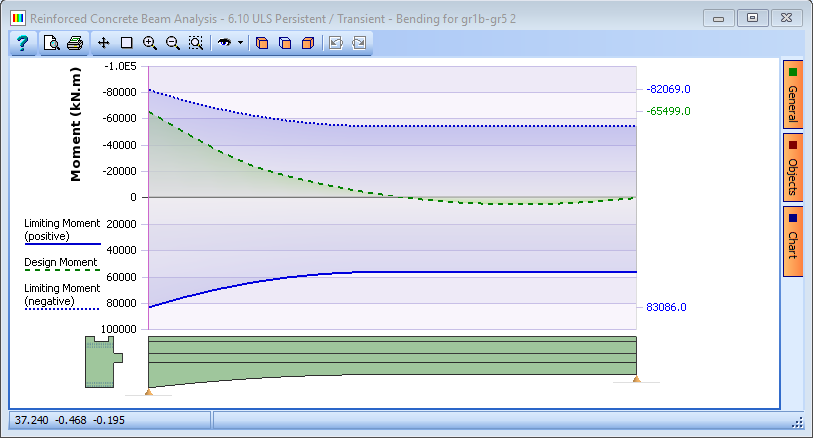Click the 83086.0 value label
This screenshot has height=438, width=813.
click(x=666, y=307)
